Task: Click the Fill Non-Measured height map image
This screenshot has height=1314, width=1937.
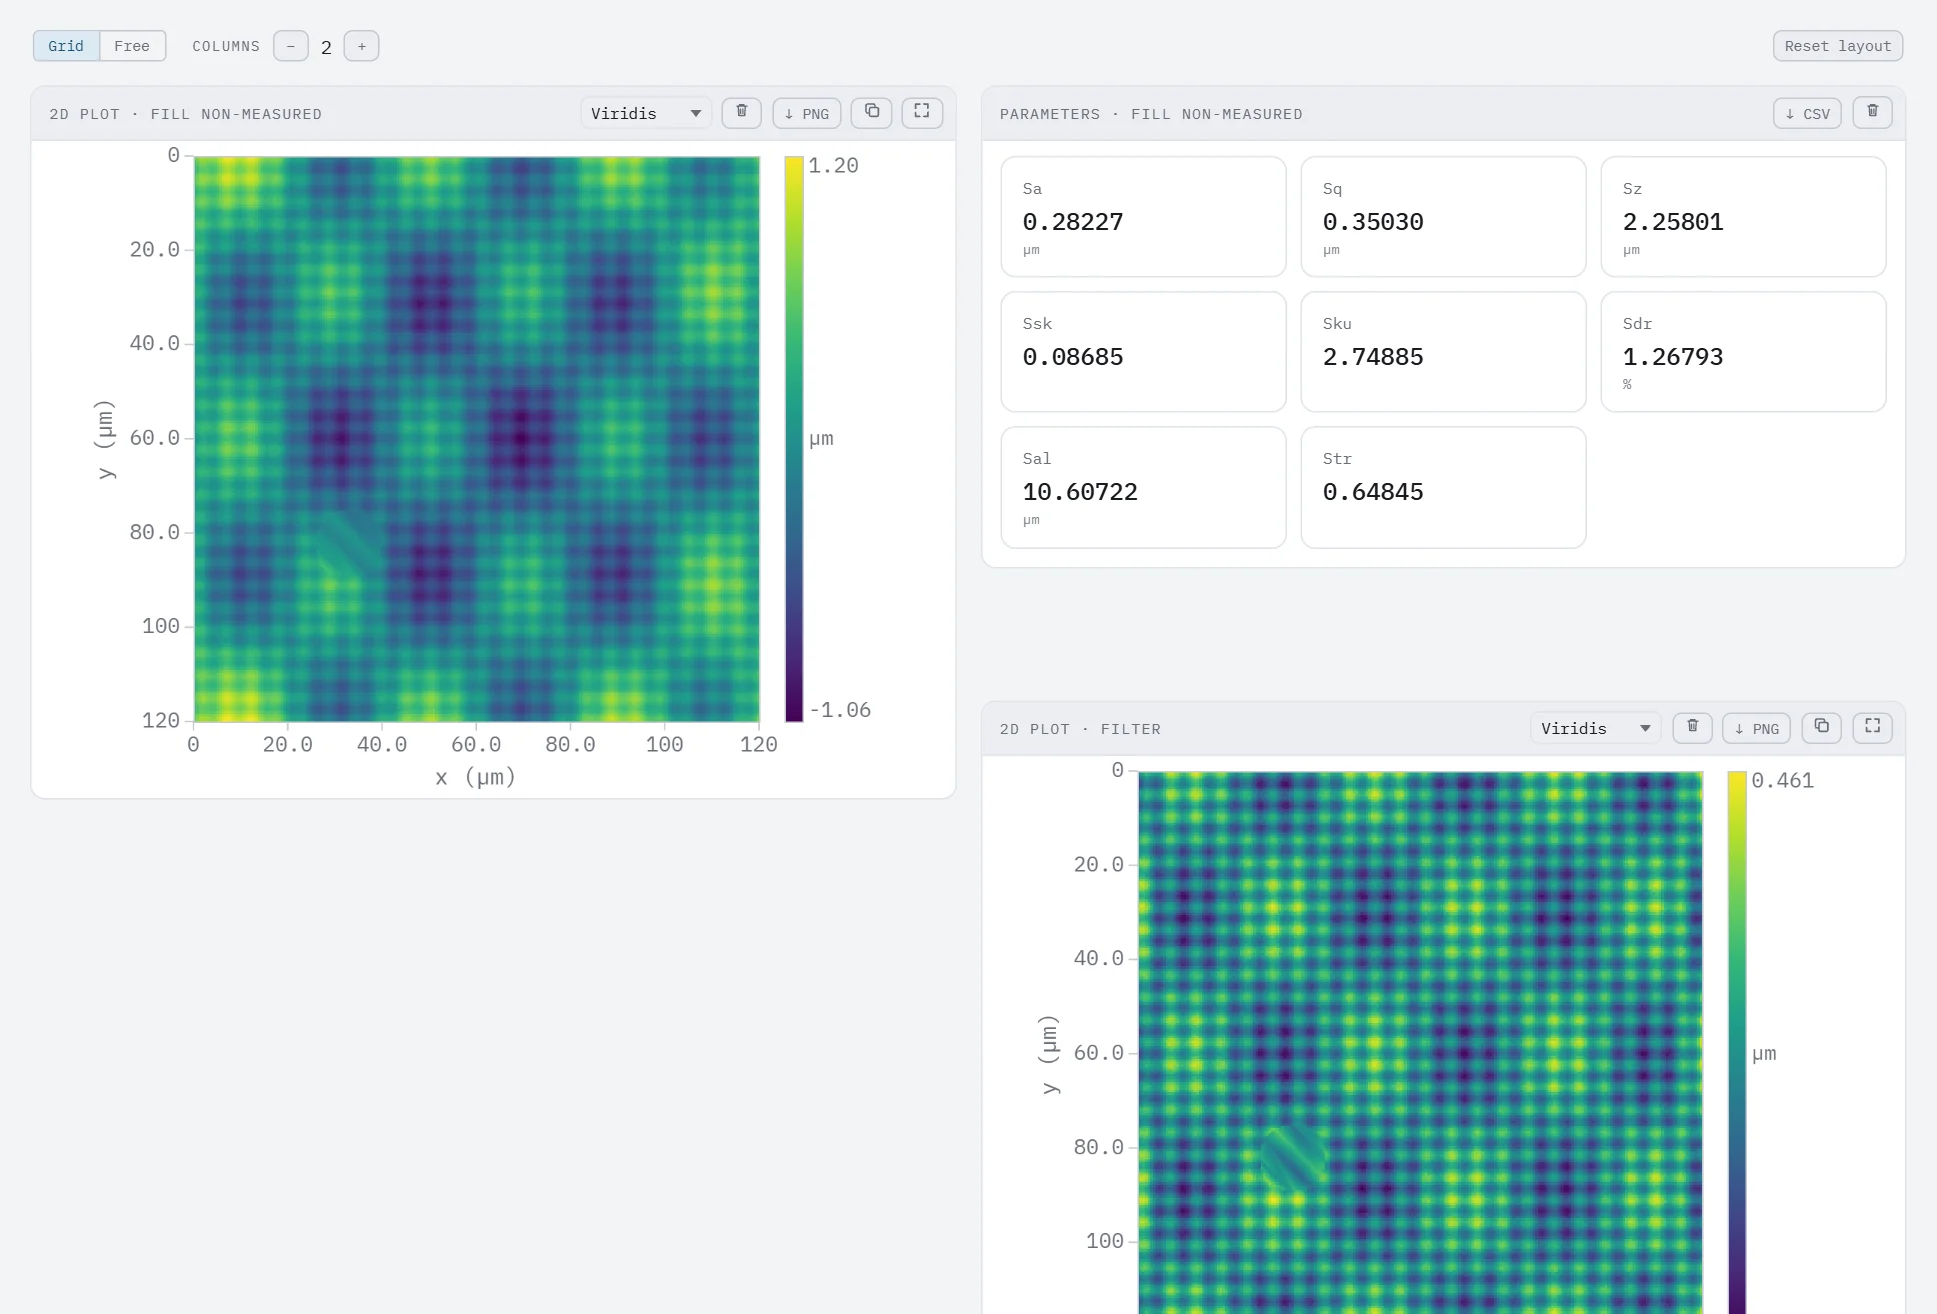Action: click(476, 438)
